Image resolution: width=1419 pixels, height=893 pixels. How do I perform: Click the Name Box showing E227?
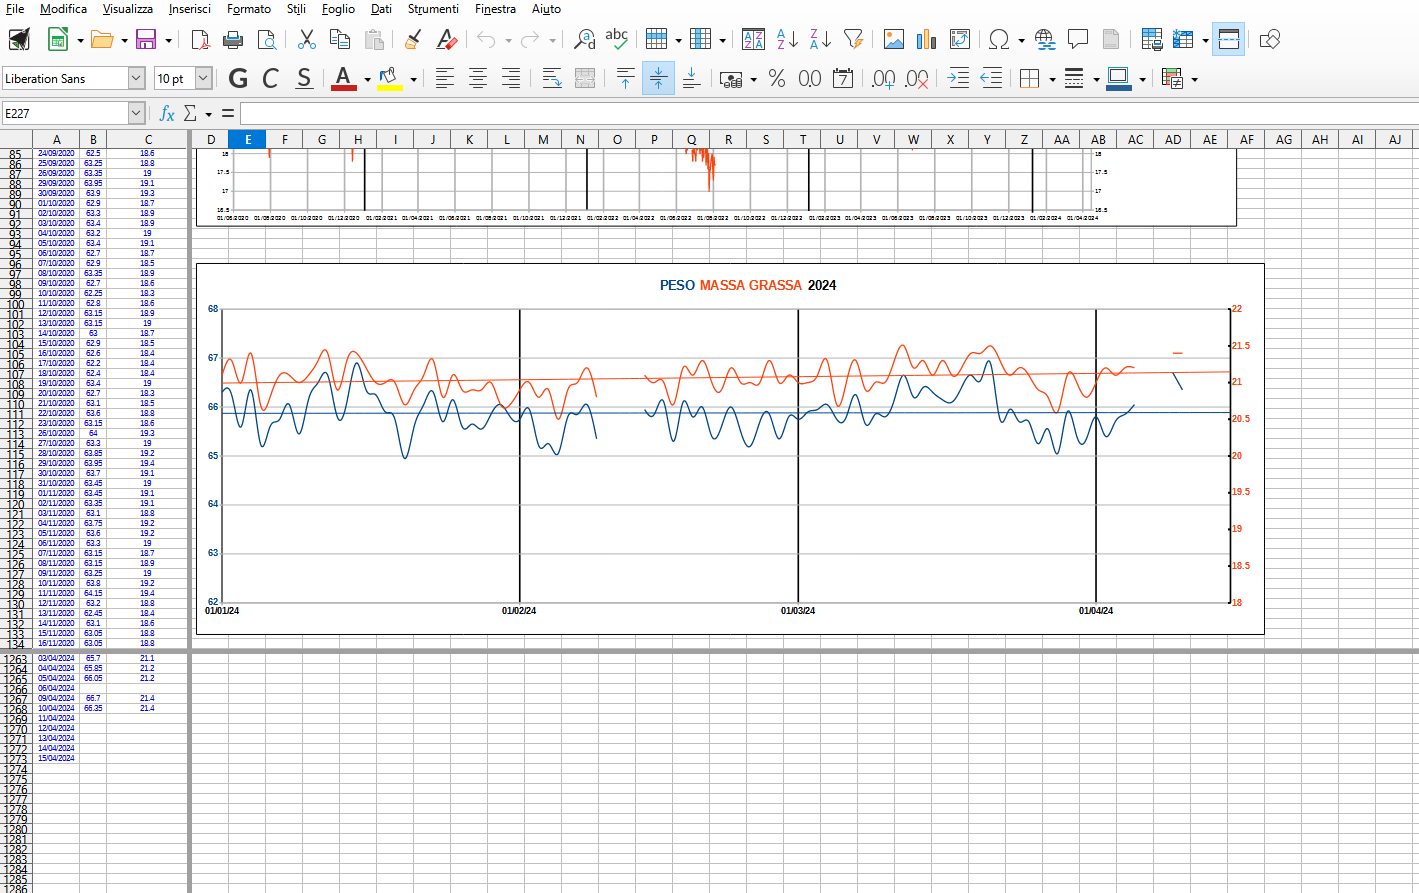[x=65, y=114]
